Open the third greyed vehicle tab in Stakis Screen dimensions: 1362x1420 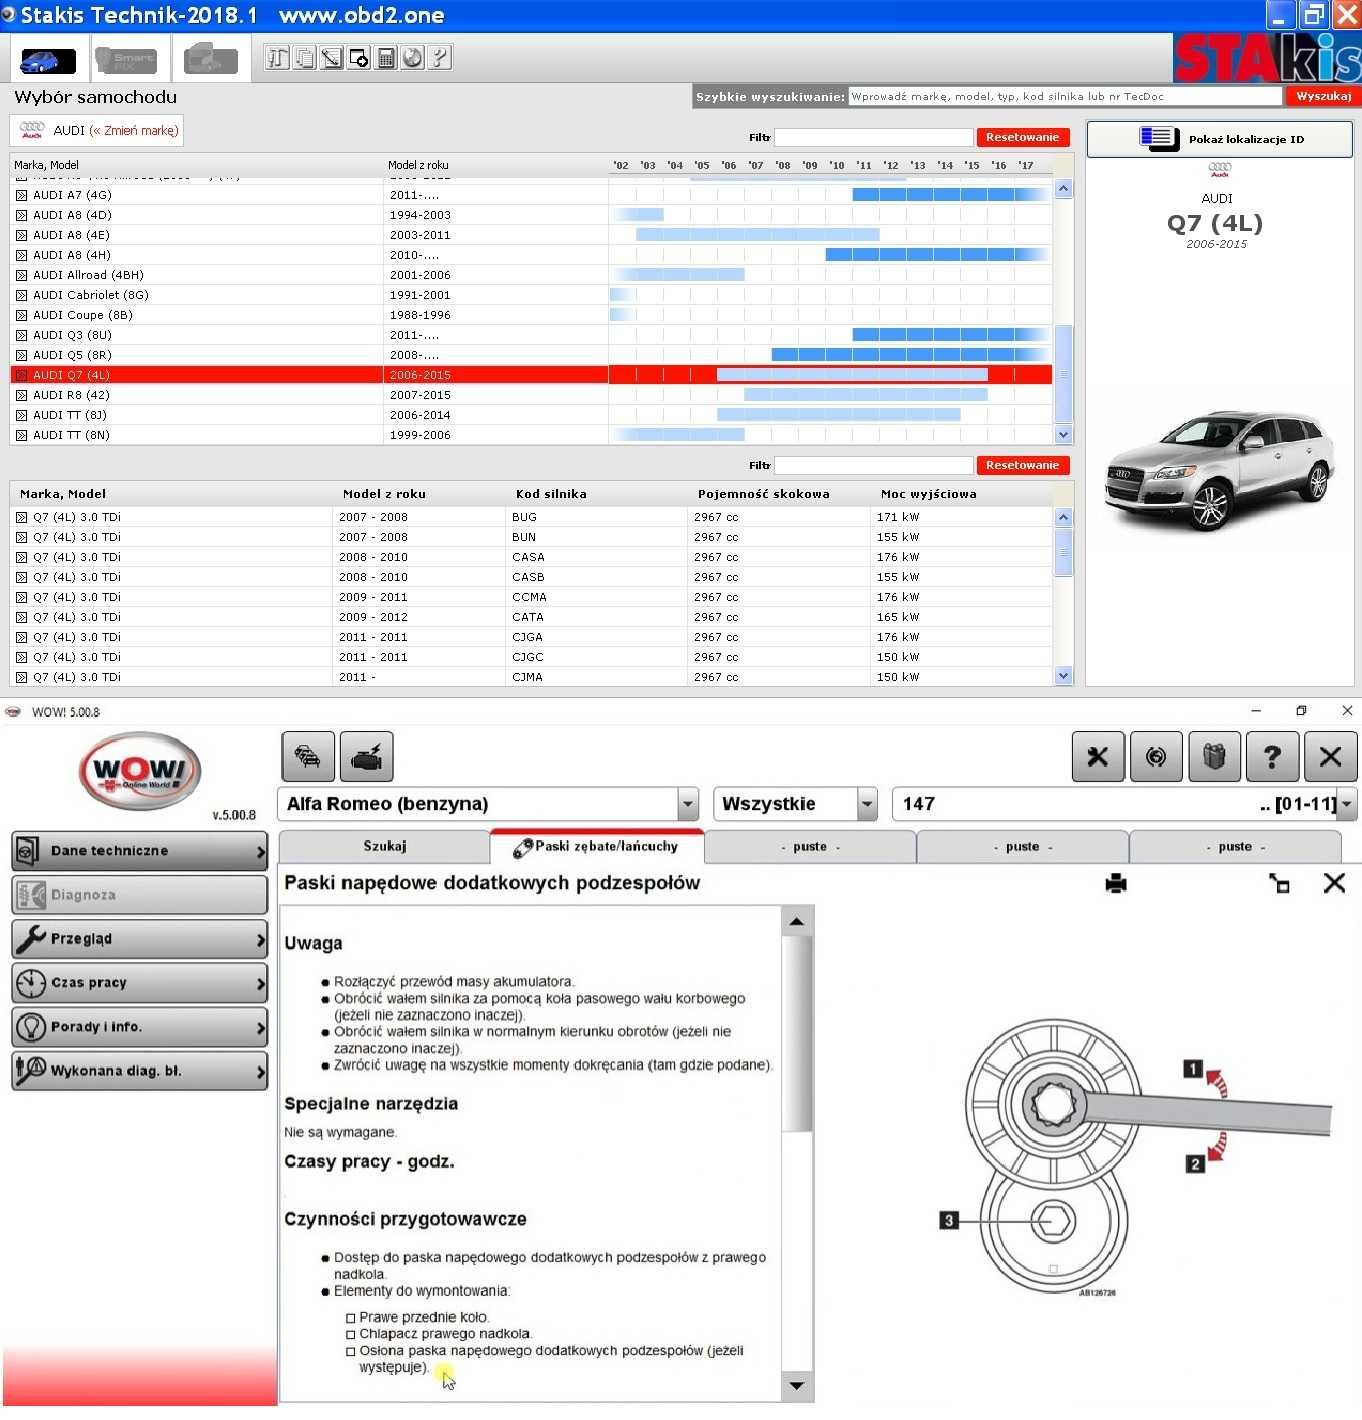click(210, 60)
